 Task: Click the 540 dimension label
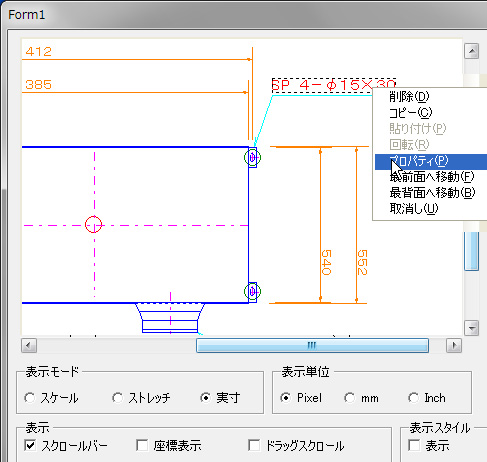pyautogui.click(x=326, y=263)
